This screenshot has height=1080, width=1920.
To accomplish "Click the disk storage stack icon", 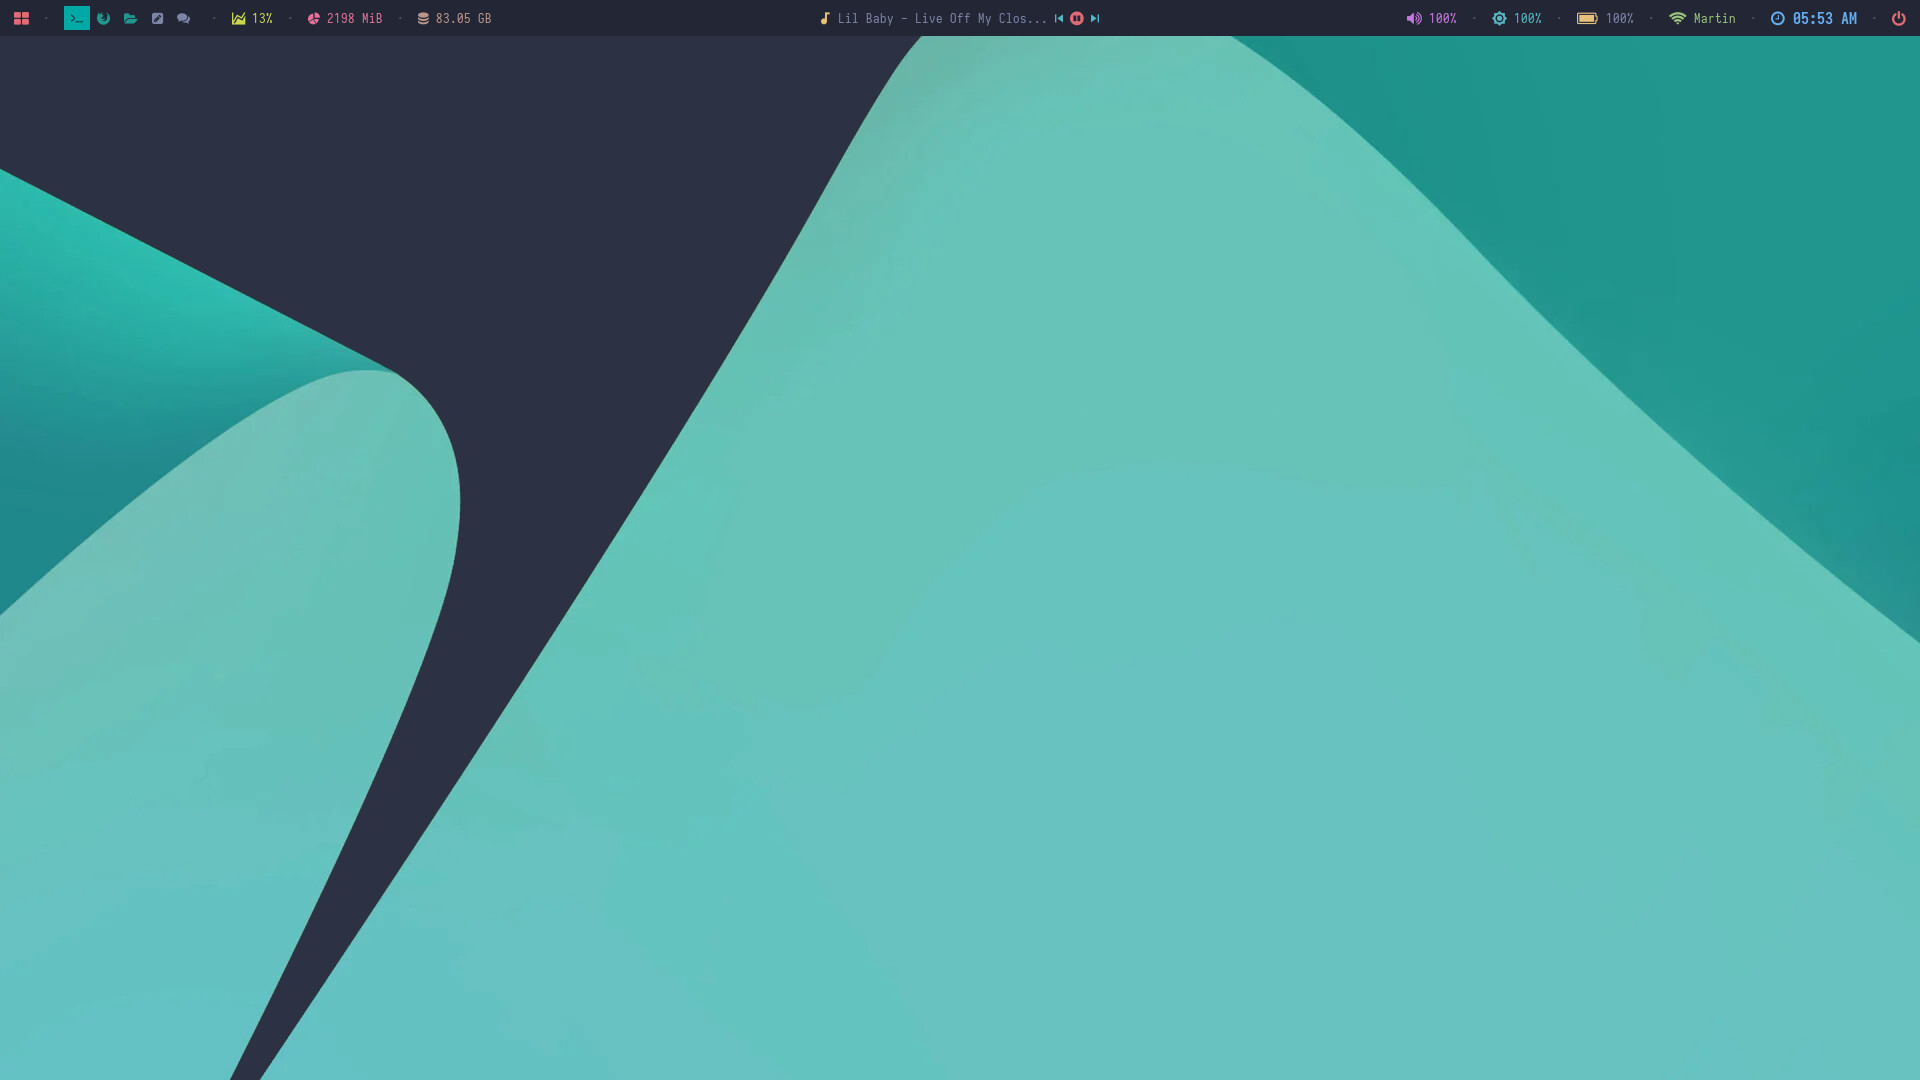I will click(423, 18).
